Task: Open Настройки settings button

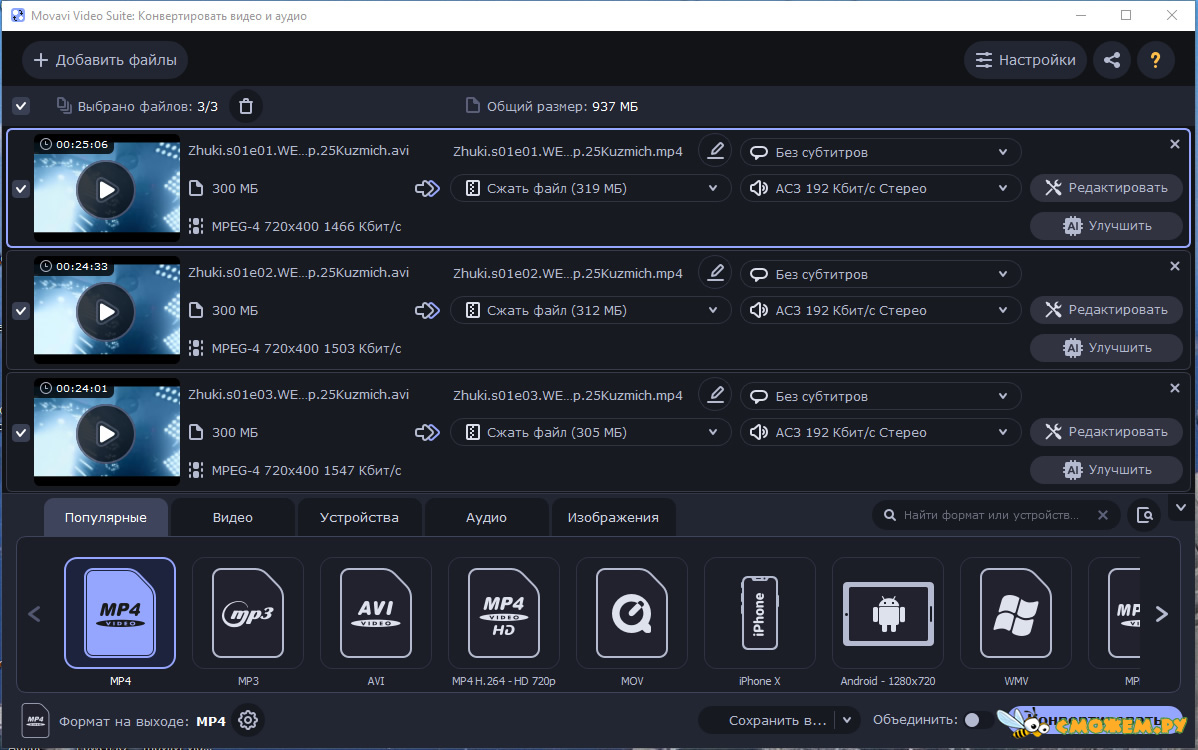Action: [1026, 60]
